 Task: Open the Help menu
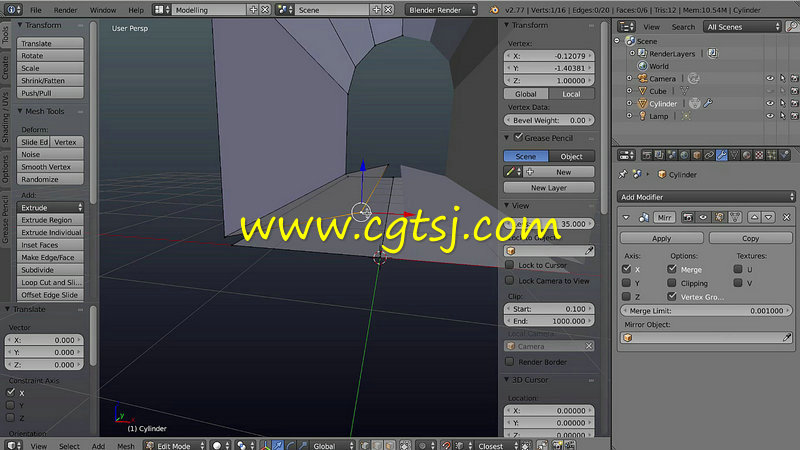(x=136, y=10)
